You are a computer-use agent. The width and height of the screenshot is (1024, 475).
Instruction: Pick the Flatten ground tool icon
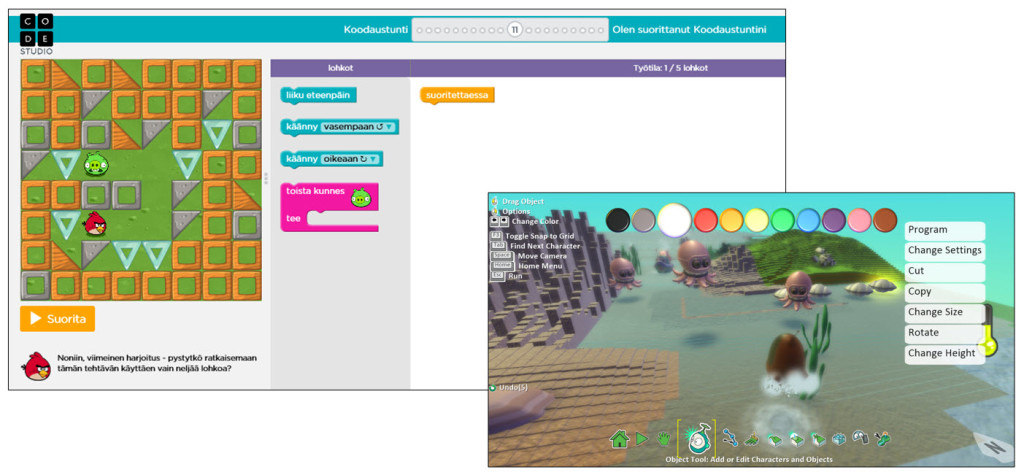(x=796, y=438)
